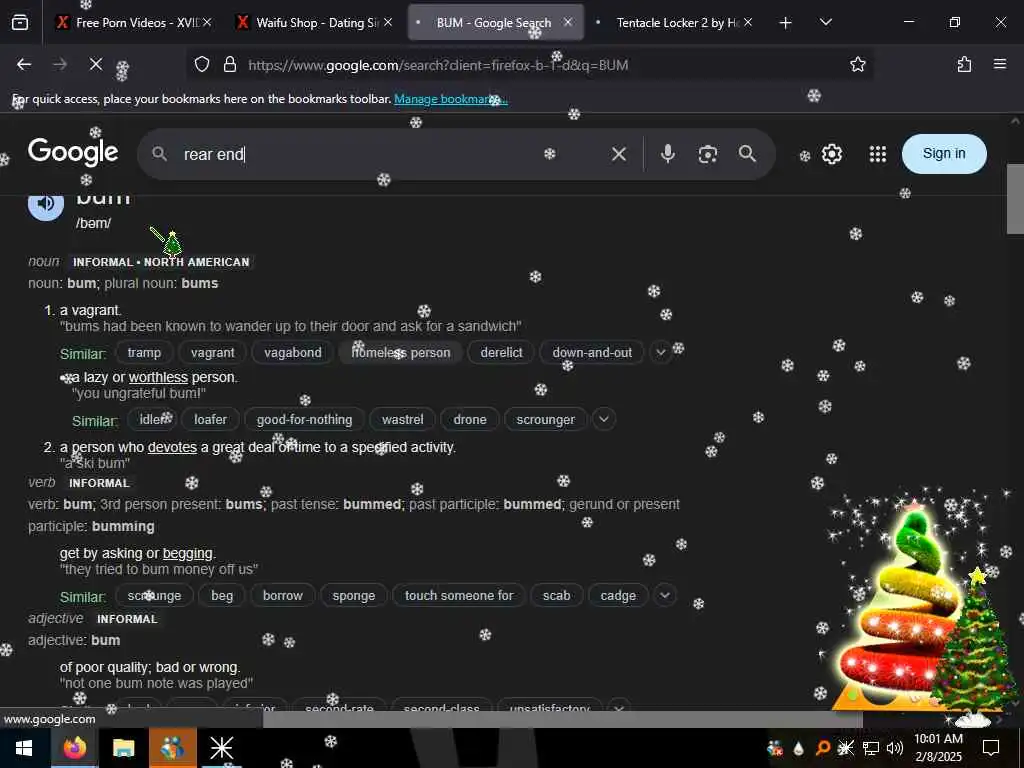
Task: Switch to Free Porn Videos tab
Action: point(134,23)
